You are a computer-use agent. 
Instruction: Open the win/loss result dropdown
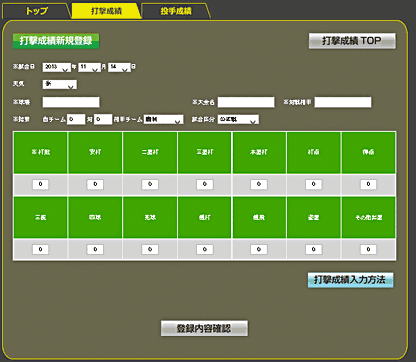[163, 119]
